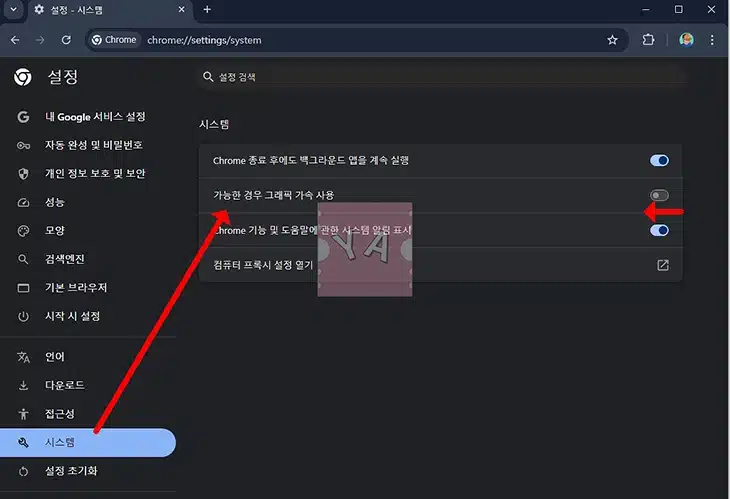Open new tab with plus icon
Viewport: 730px width, 499px height.
[x=207, y=10]
